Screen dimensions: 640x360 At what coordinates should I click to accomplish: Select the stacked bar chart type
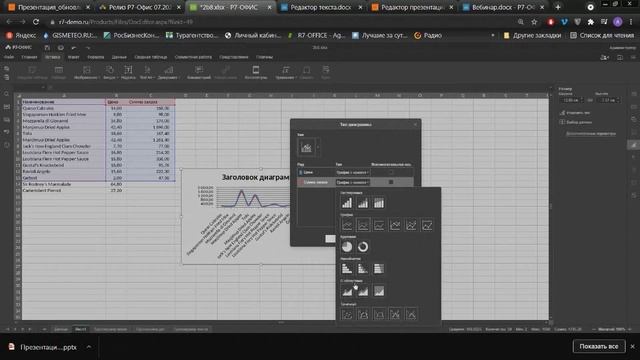coord(362,269)
